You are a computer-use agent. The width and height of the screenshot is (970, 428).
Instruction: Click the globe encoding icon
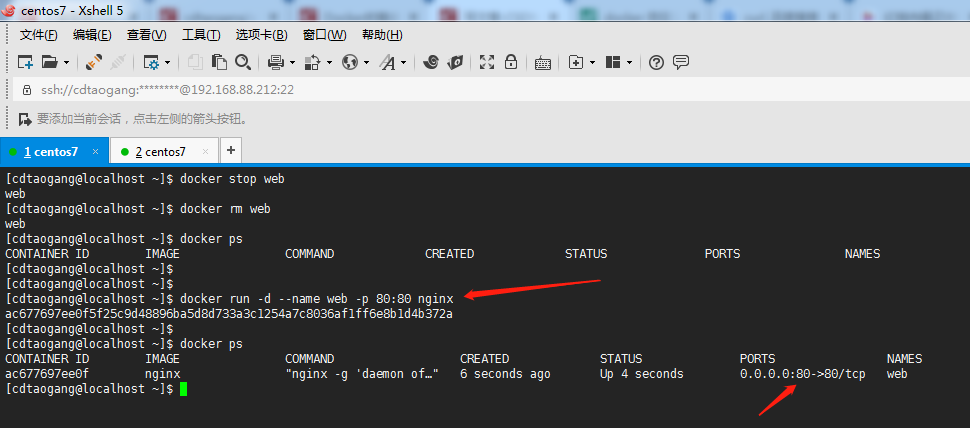click(x=351, y=62)
